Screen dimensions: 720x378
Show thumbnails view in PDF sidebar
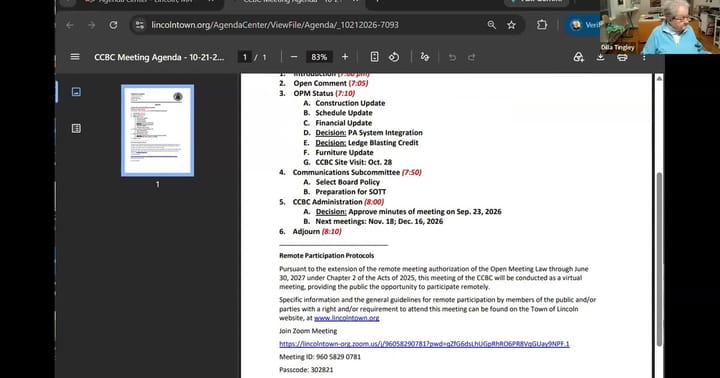pyautogui.click(x=76, y=92)
